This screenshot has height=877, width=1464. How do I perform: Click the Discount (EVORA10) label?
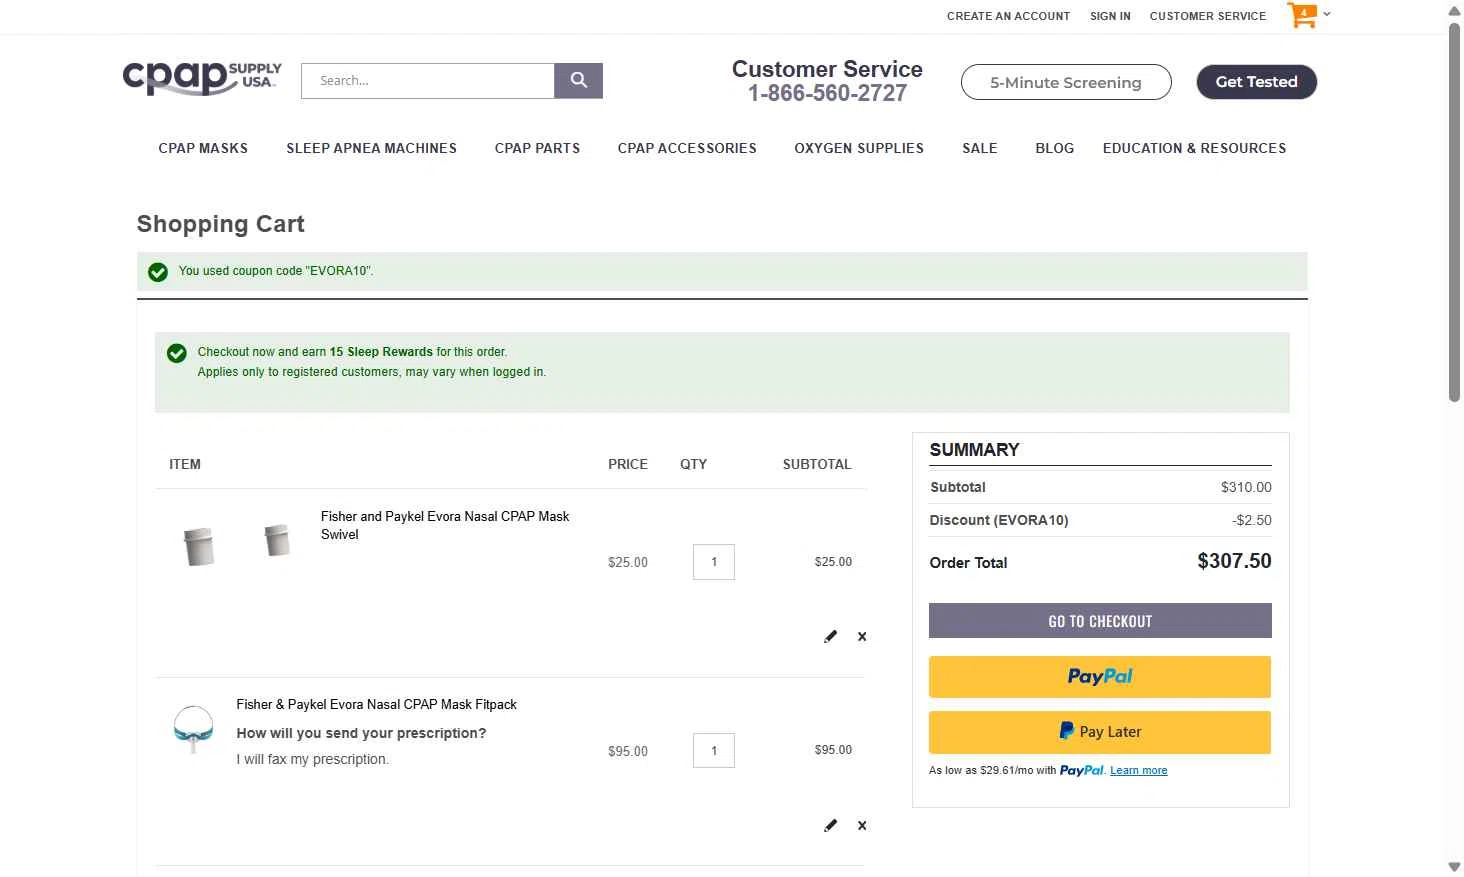[x=999, y=520]
